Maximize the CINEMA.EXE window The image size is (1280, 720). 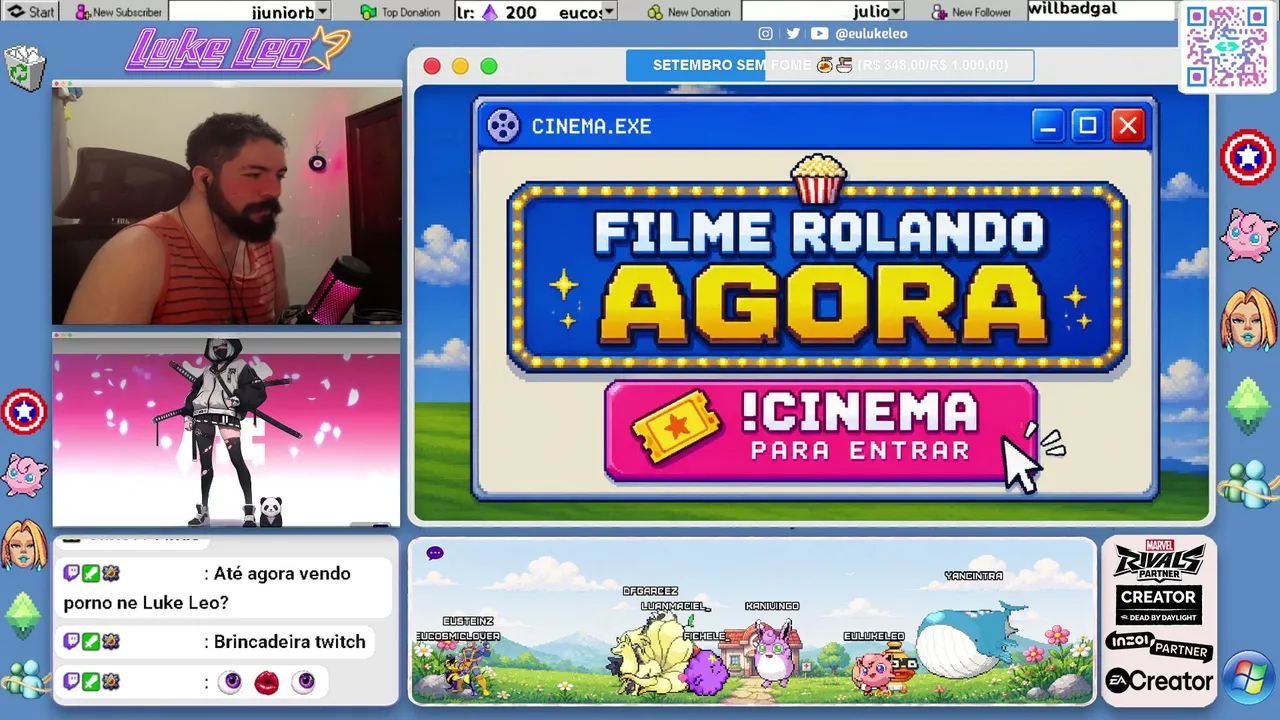tap(1087, 126)
